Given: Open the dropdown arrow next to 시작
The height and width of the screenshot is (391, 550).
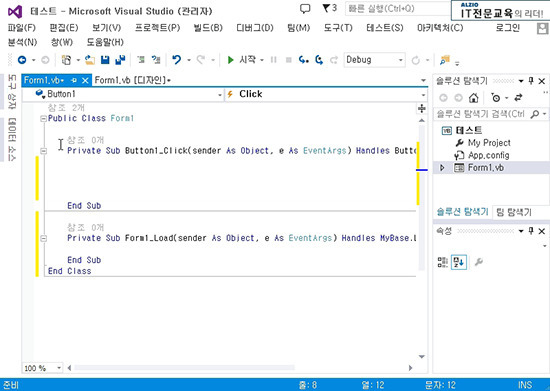Looking at the screenshot, I should 262,60.
